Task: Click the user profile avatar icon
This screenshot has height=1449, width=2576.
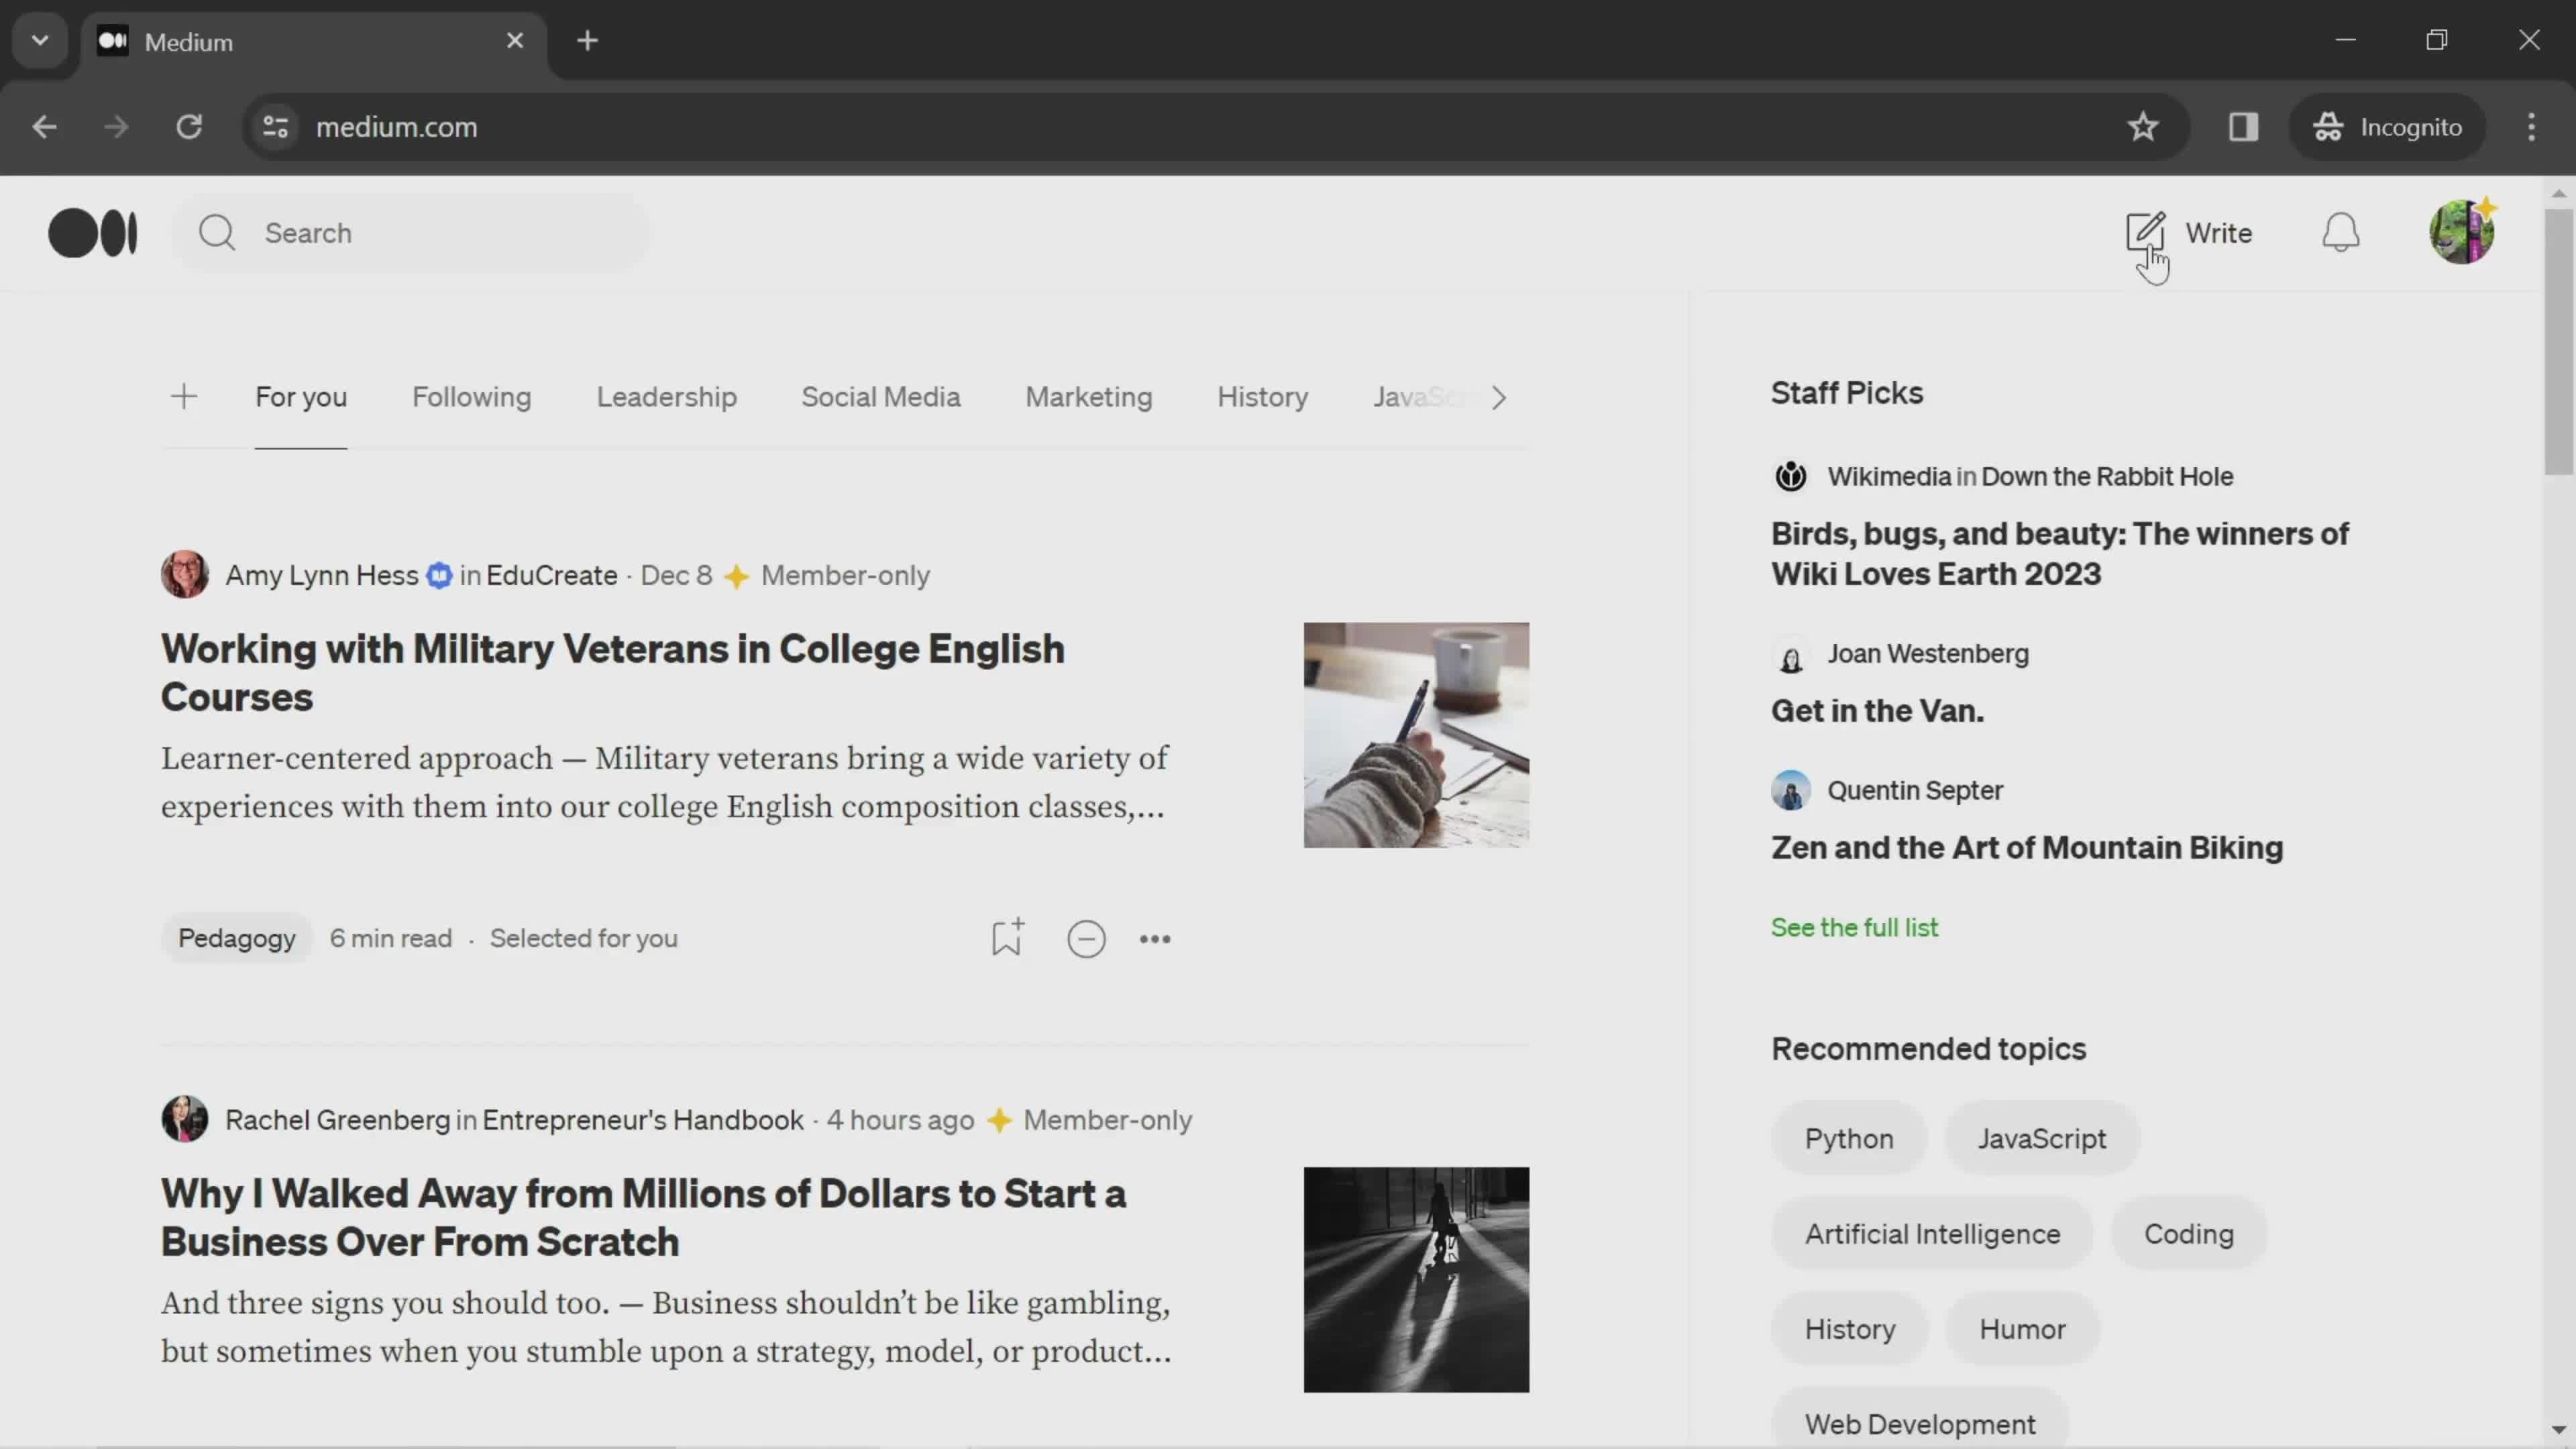Action: click(x=2461, y=231)
